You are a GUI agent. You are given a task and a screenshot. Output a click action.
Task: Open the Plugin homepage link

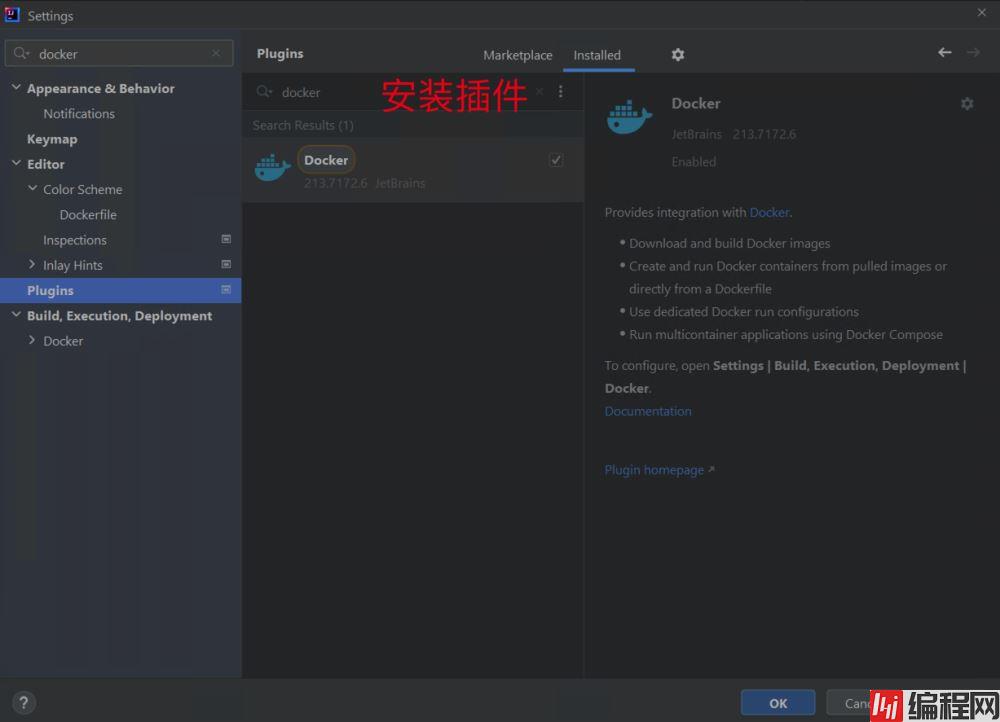pyautogui.click(x=654, y=470)
